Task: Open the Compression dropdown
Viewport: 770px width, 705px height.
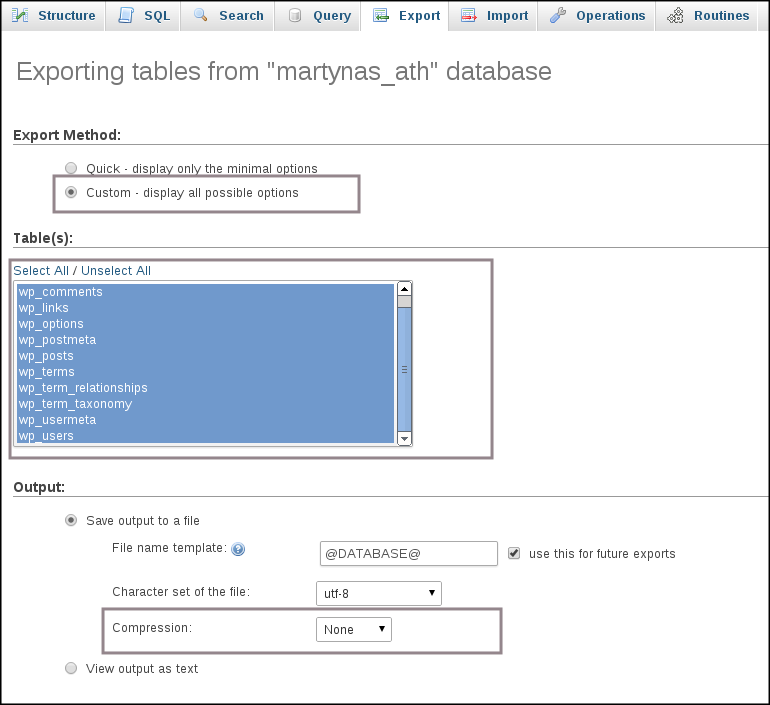Action: tap(354, 629)
